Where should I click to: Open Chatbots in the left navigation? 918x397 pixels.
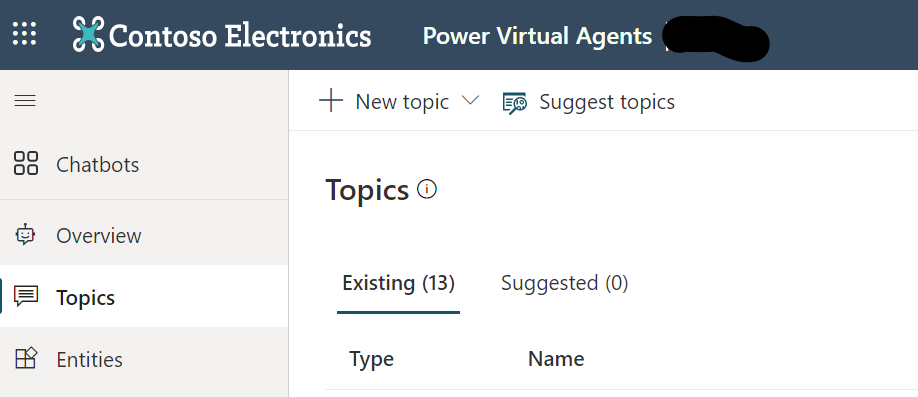pos(144,165)
